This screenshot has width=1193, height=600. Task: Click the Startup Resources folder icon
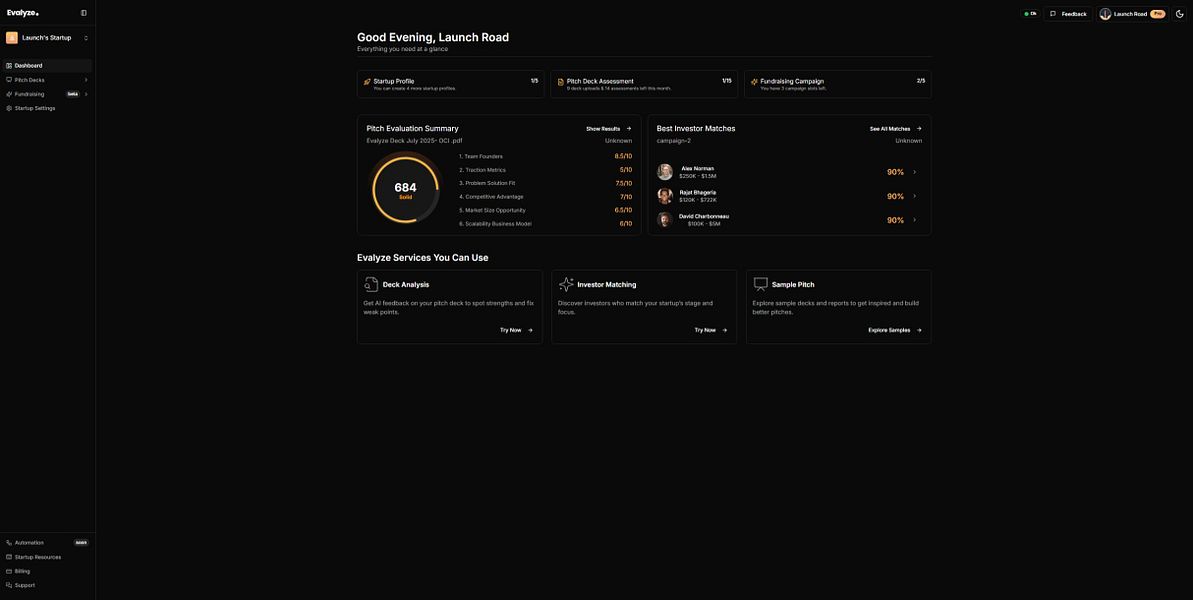coord(9,557)
